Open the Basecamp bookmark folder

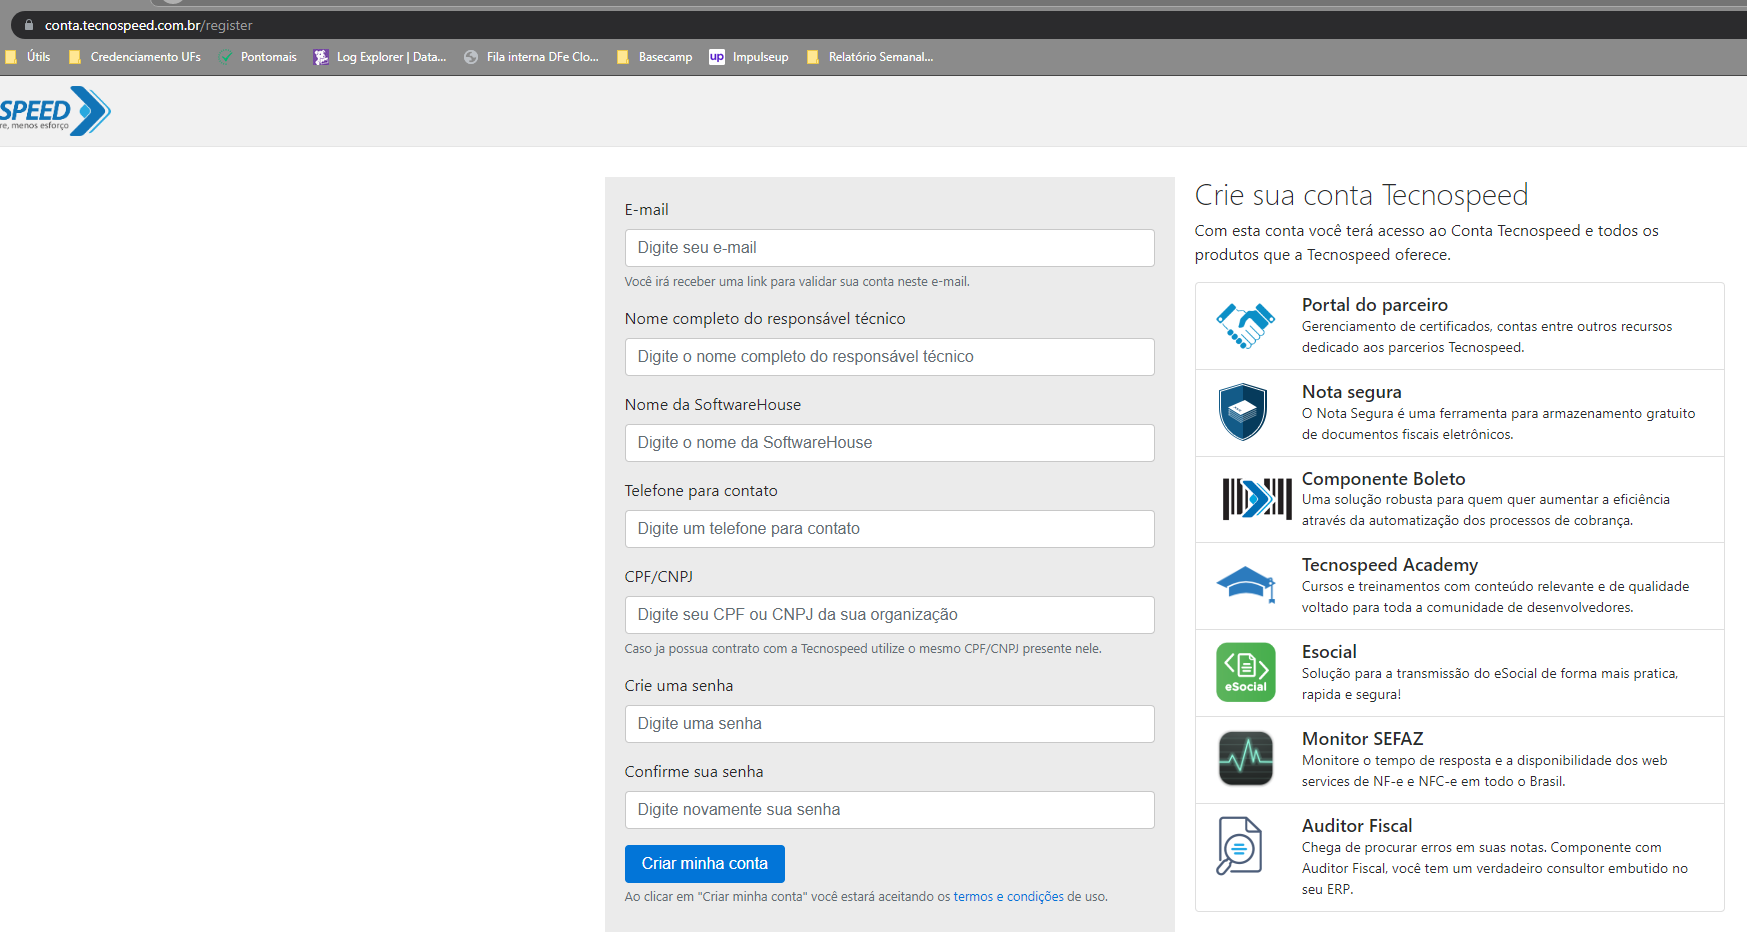(655, 57)
